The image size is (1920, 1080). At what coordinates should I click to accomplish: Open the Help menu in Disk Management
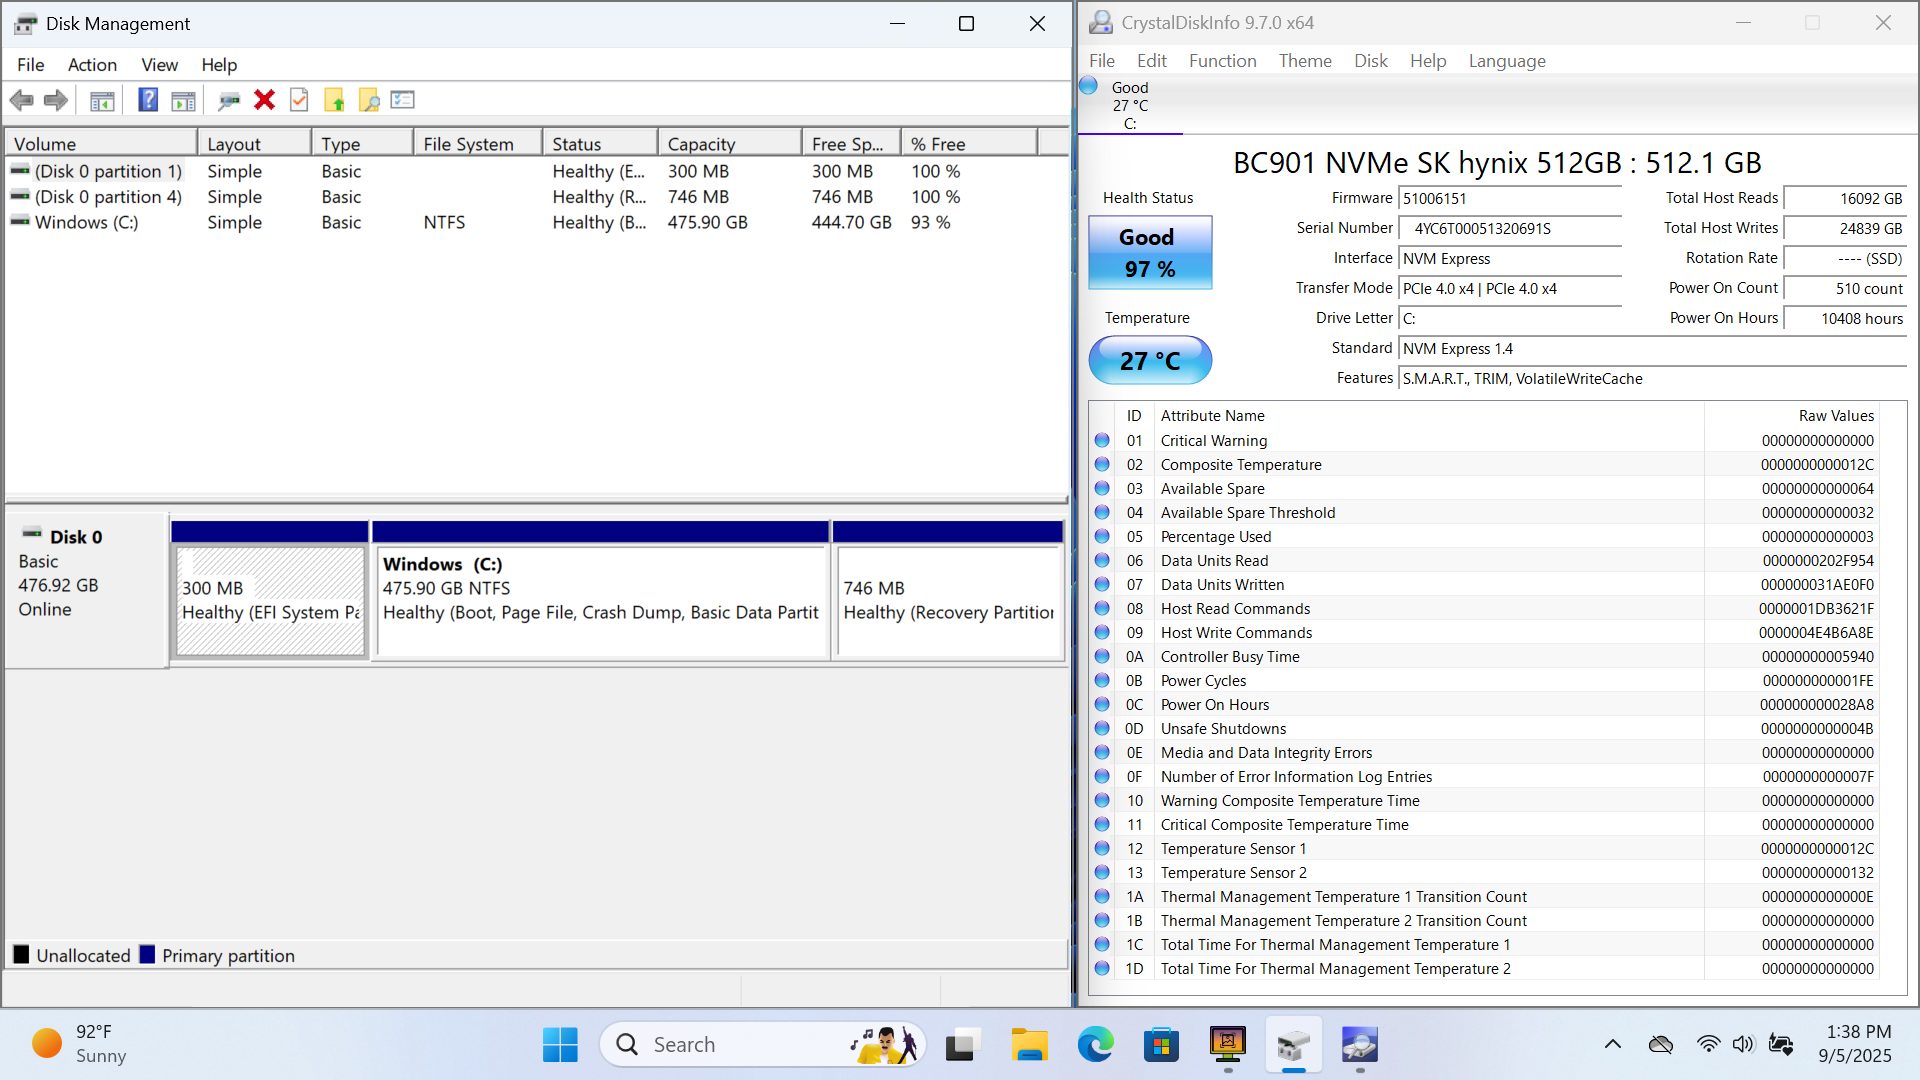tap(219, 64)
